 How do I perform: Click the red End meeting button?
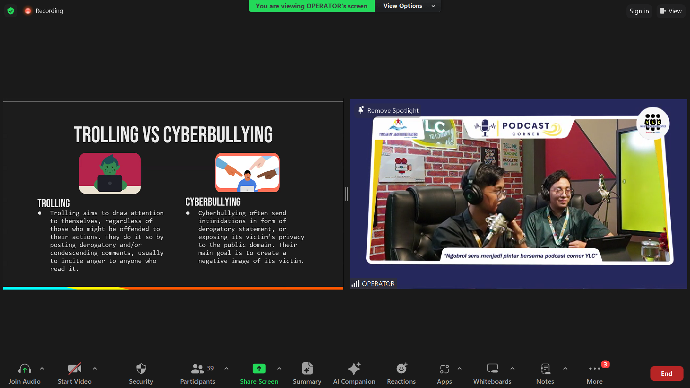[x=667, y=373]
